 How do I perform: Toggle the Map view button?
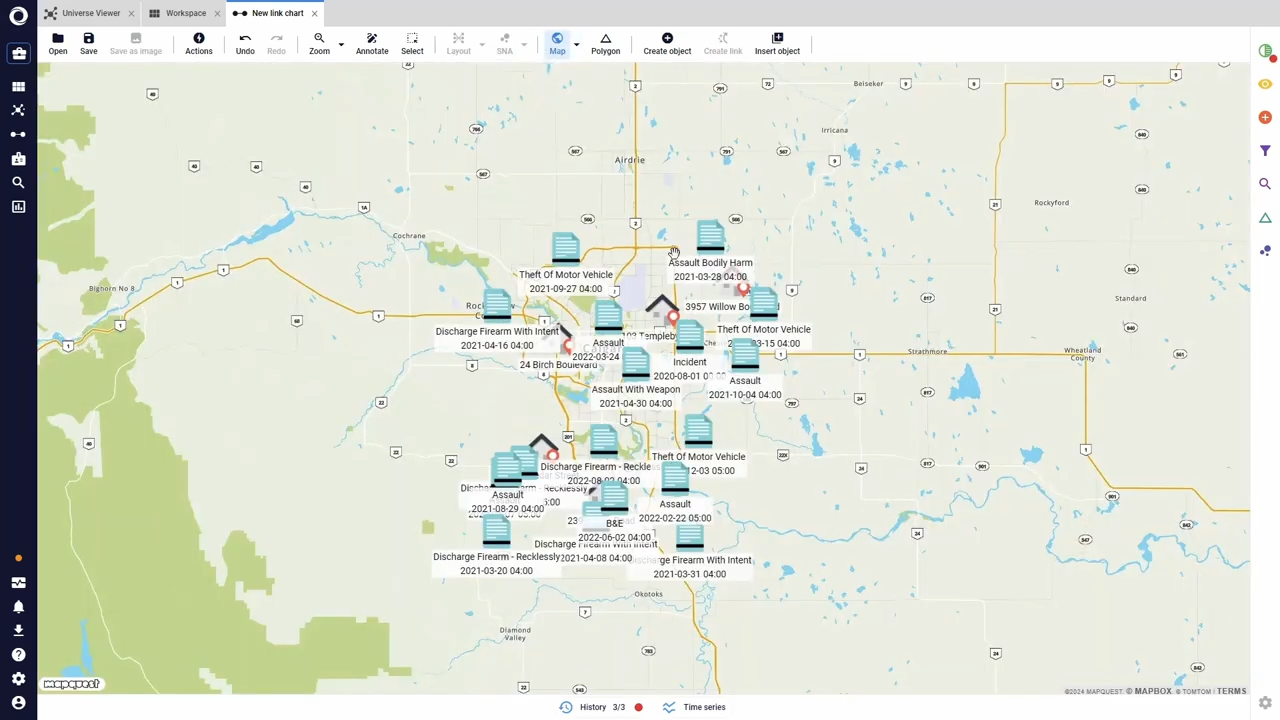(x=557, y=43)
